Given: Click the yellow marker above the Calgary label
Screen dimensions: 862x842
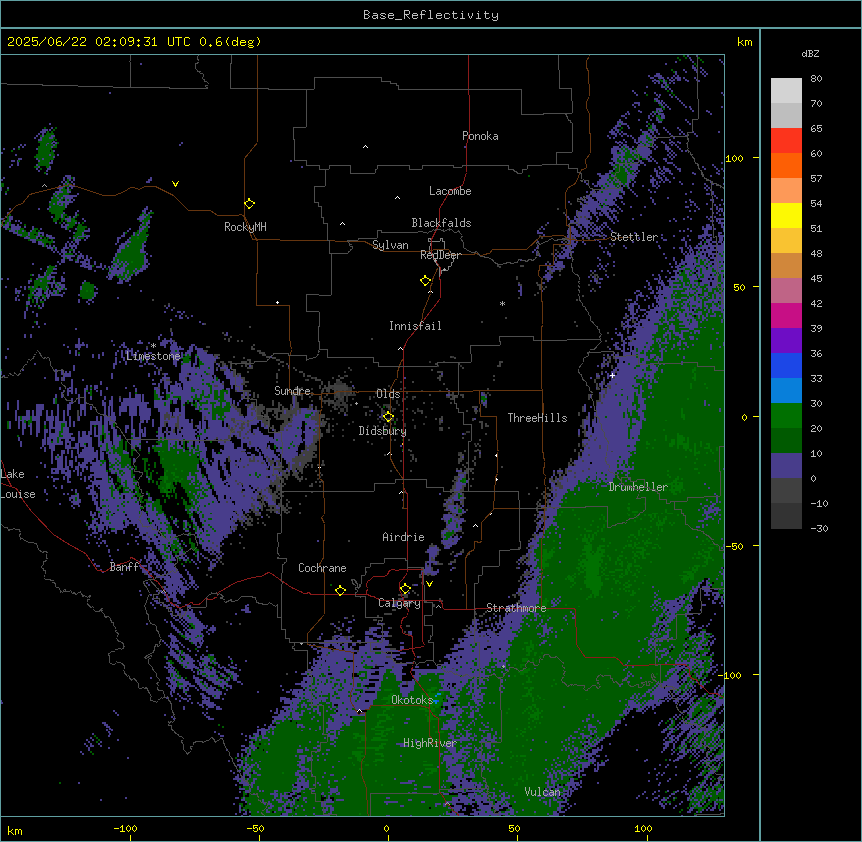Looking at the screenshot, I should (405, 589).
